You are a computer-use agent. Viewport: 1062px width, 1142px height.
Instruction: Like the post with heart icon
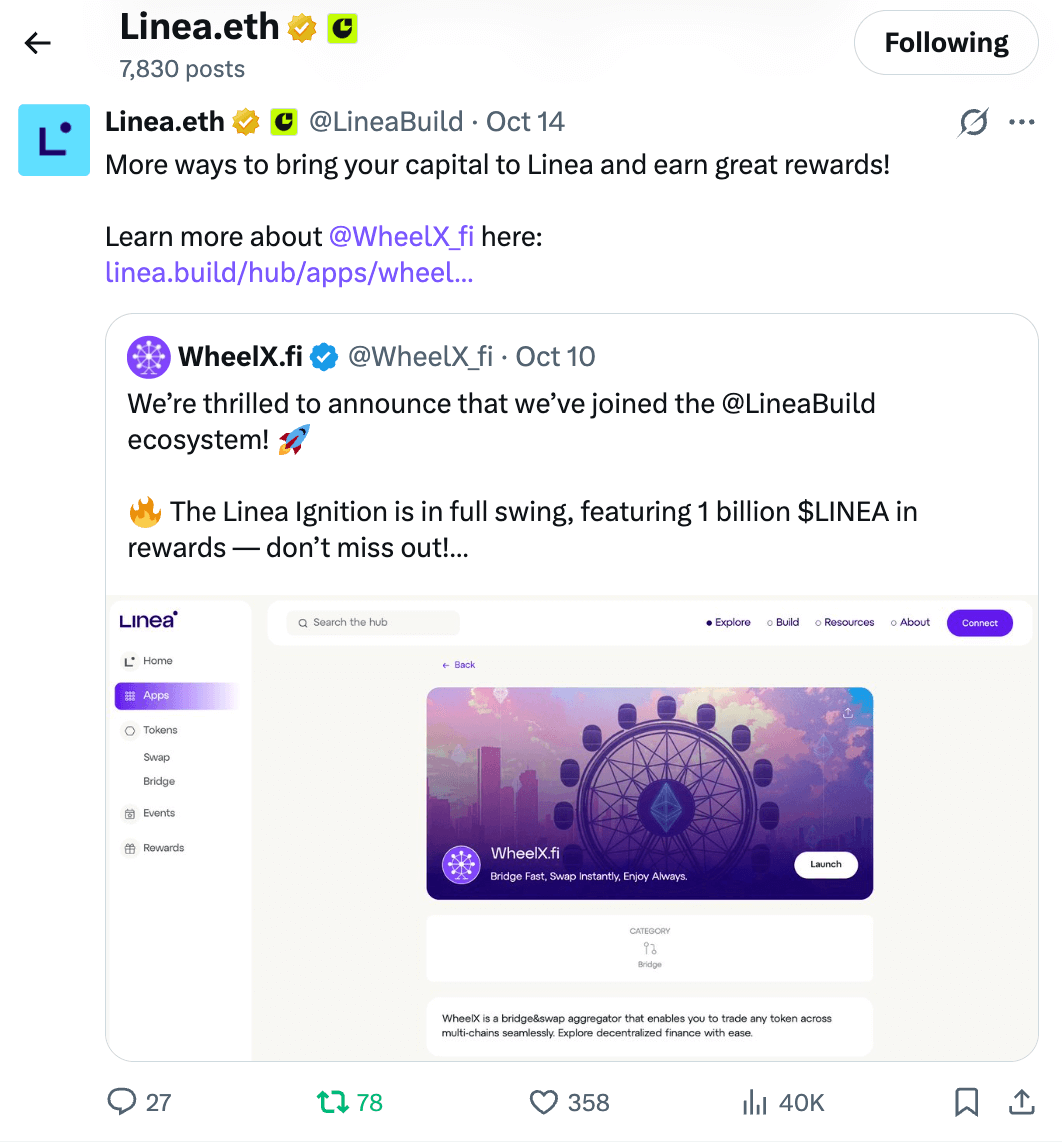(x=543, y=1102)
